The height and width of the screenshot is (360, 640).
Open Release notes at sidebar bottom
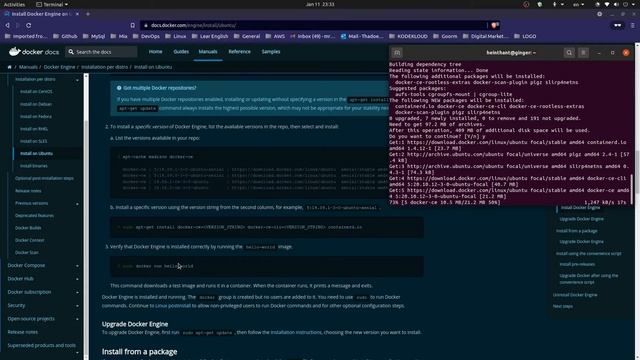click(x=22, y=332)
